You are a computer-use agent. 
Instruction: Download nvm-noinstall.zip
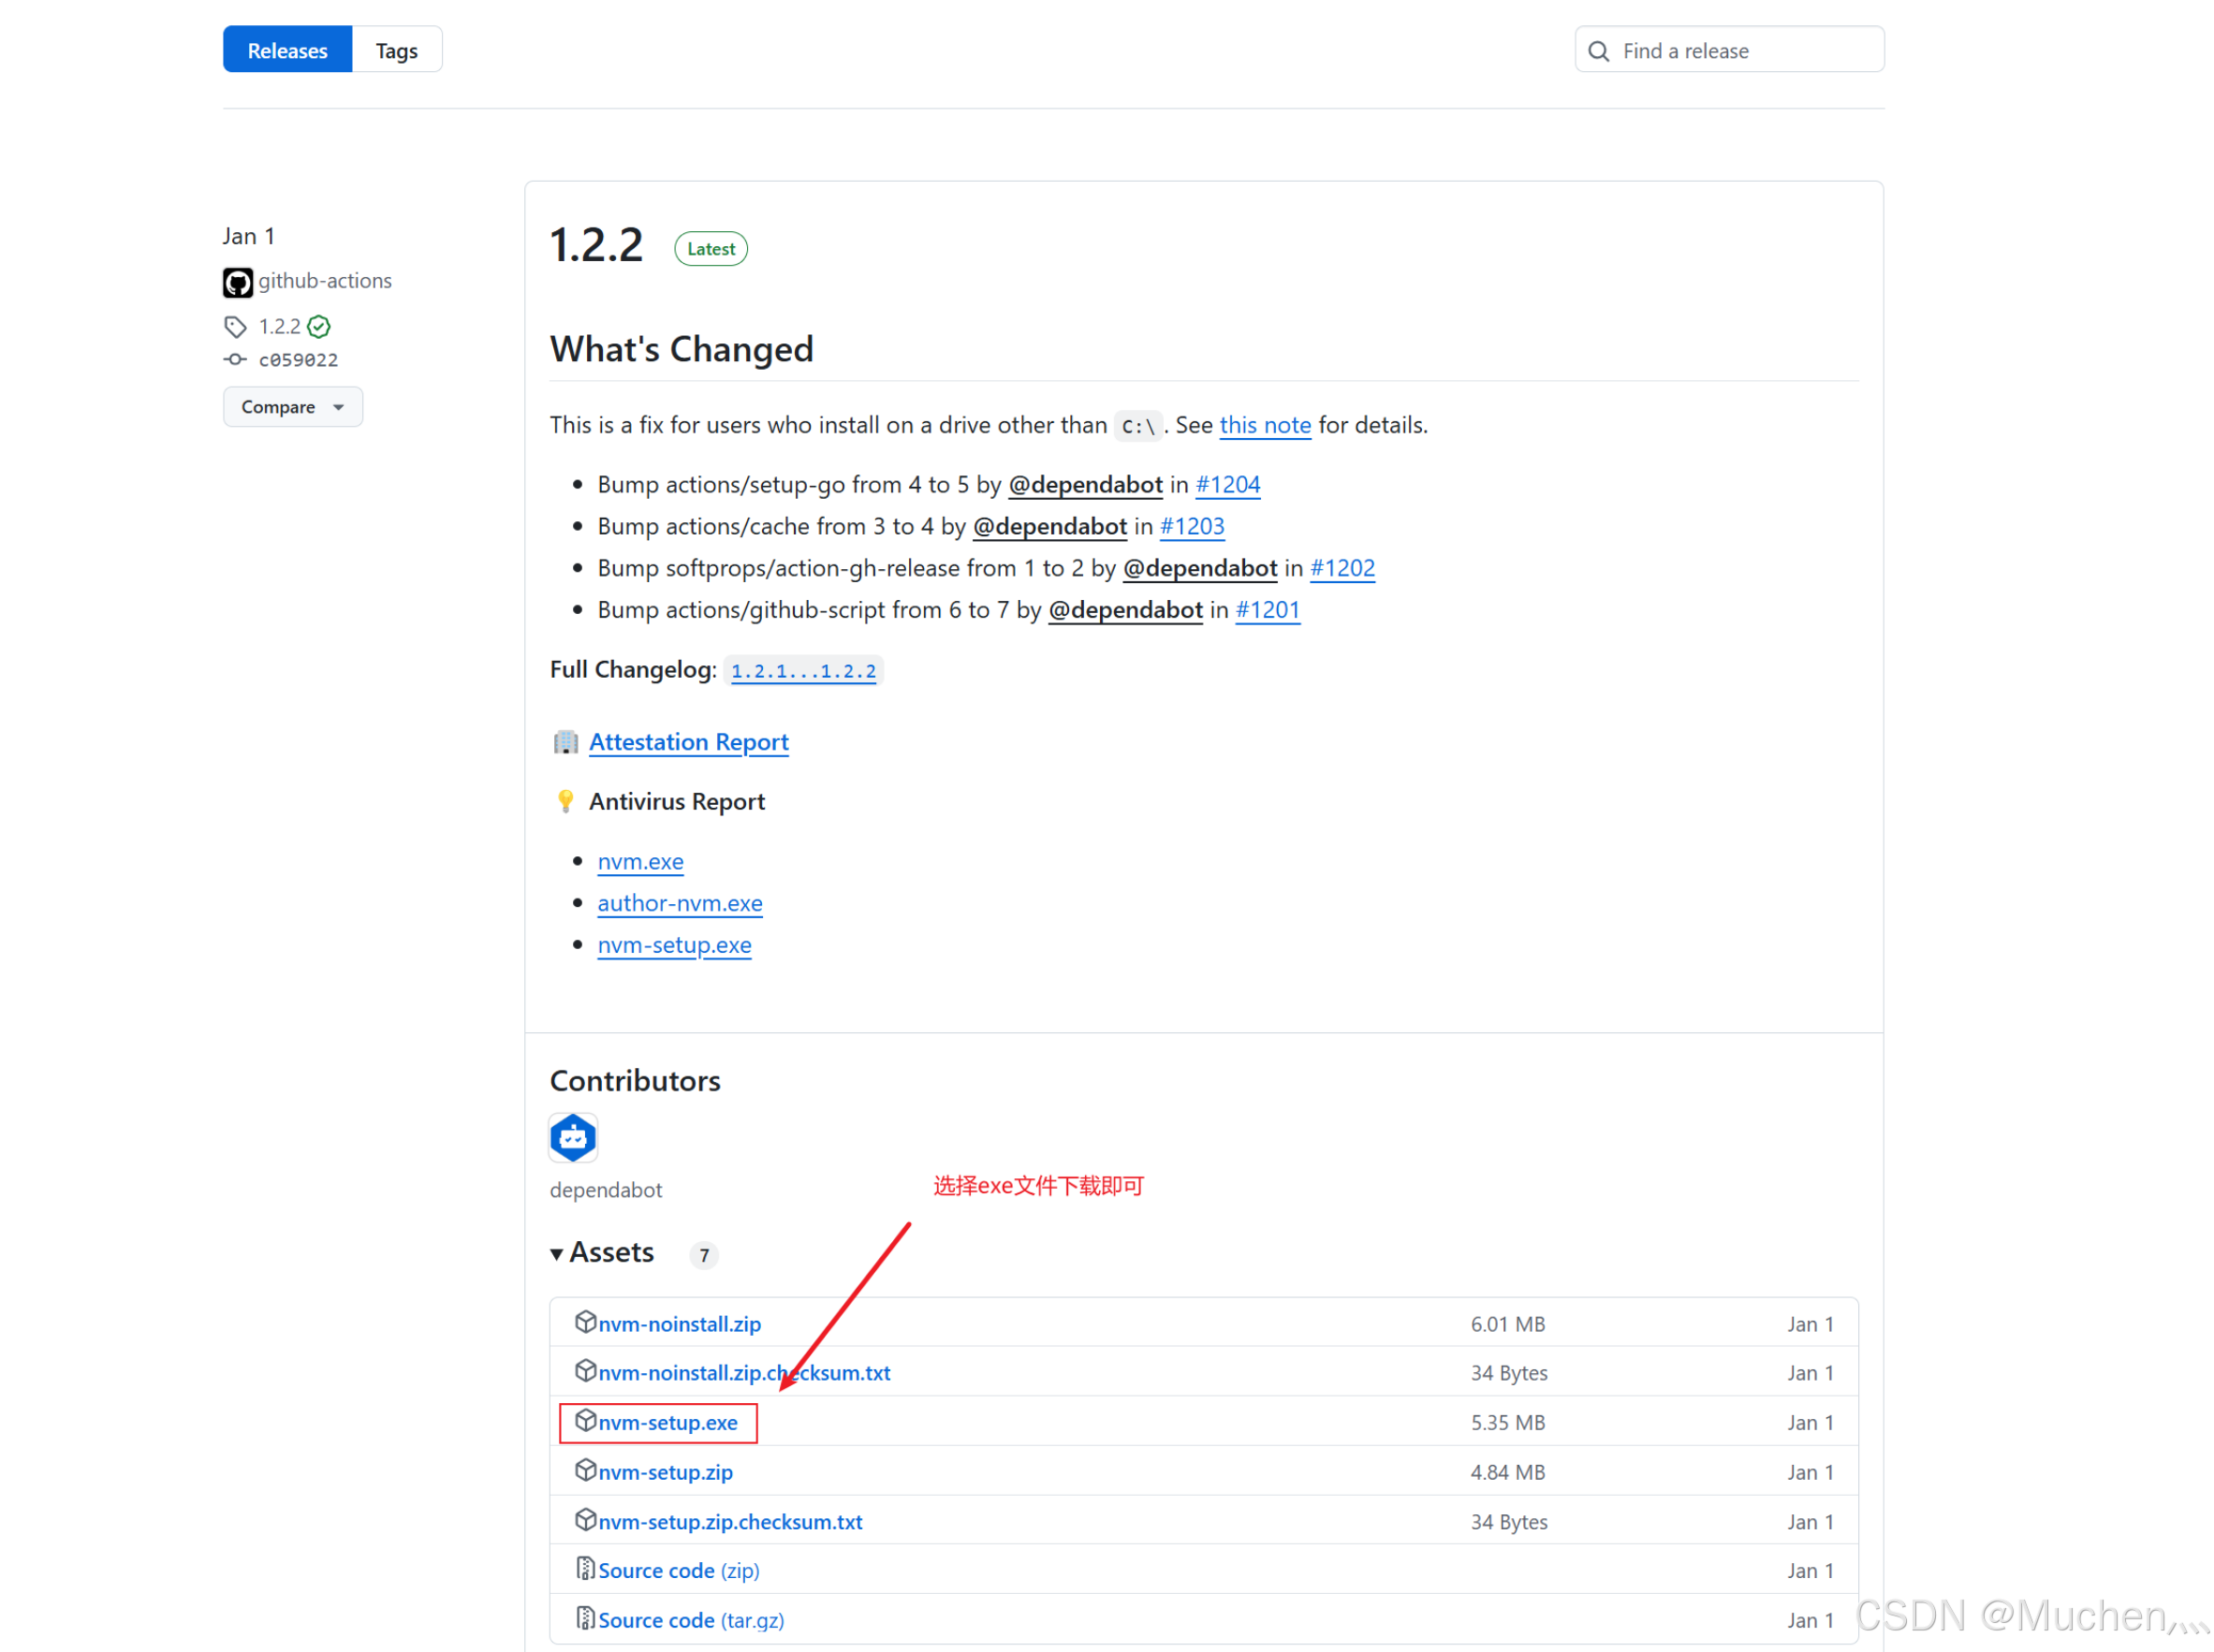[679, 1325]
